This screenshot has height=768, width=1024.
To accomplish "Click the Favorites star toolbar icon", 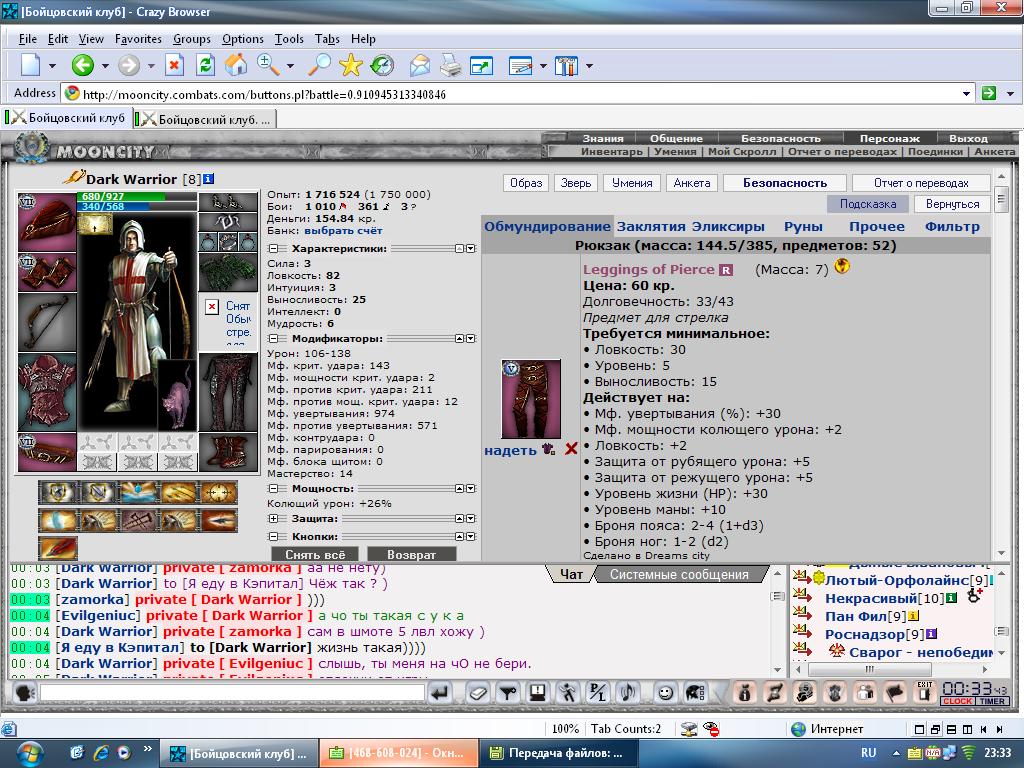I will click(x=351, y=65).
